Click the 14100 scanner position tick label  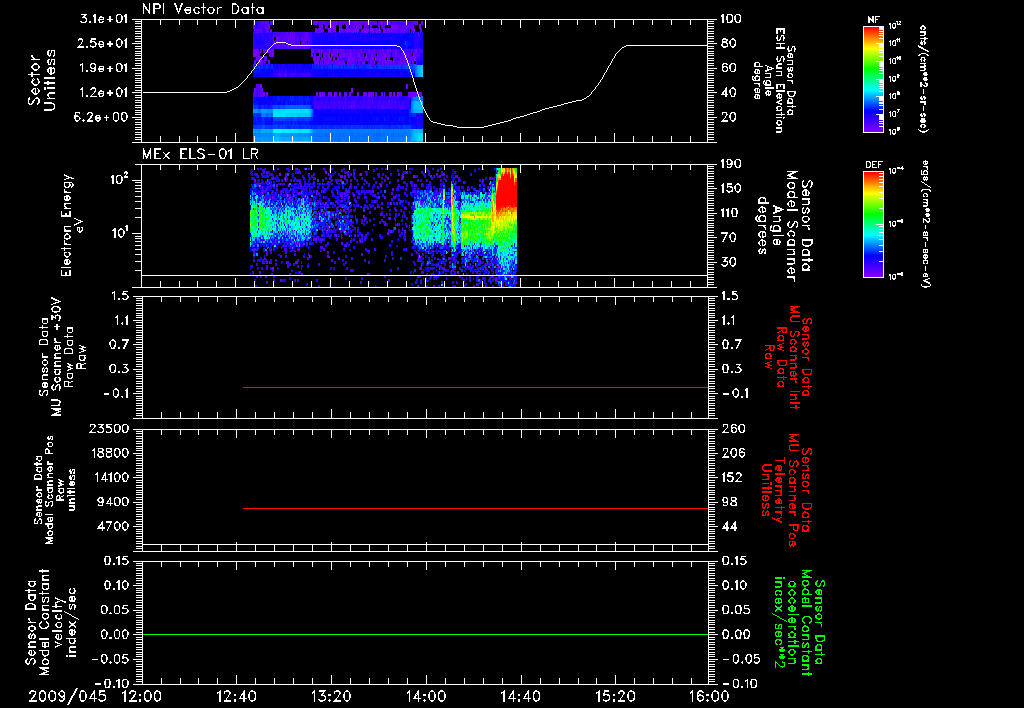click(108, 477)
